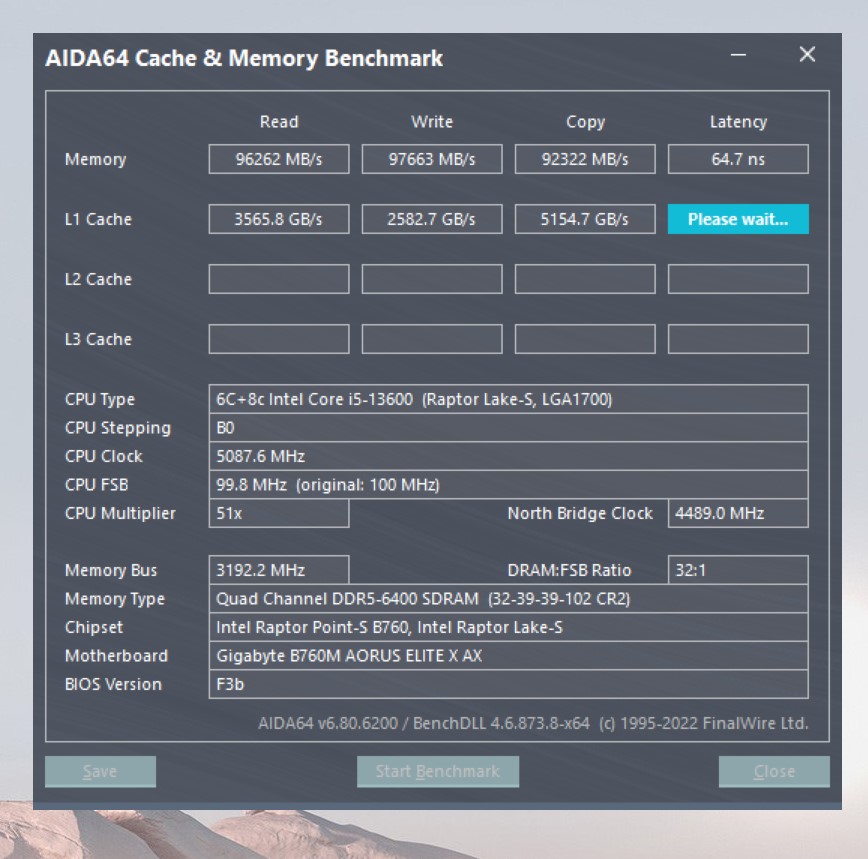Image resolution: width=868 pixels, height=859 pixels.
Task: Click the Chipset field showing Raptor Point-S B760
Action: pyautogui.click(x=508, y=627)
